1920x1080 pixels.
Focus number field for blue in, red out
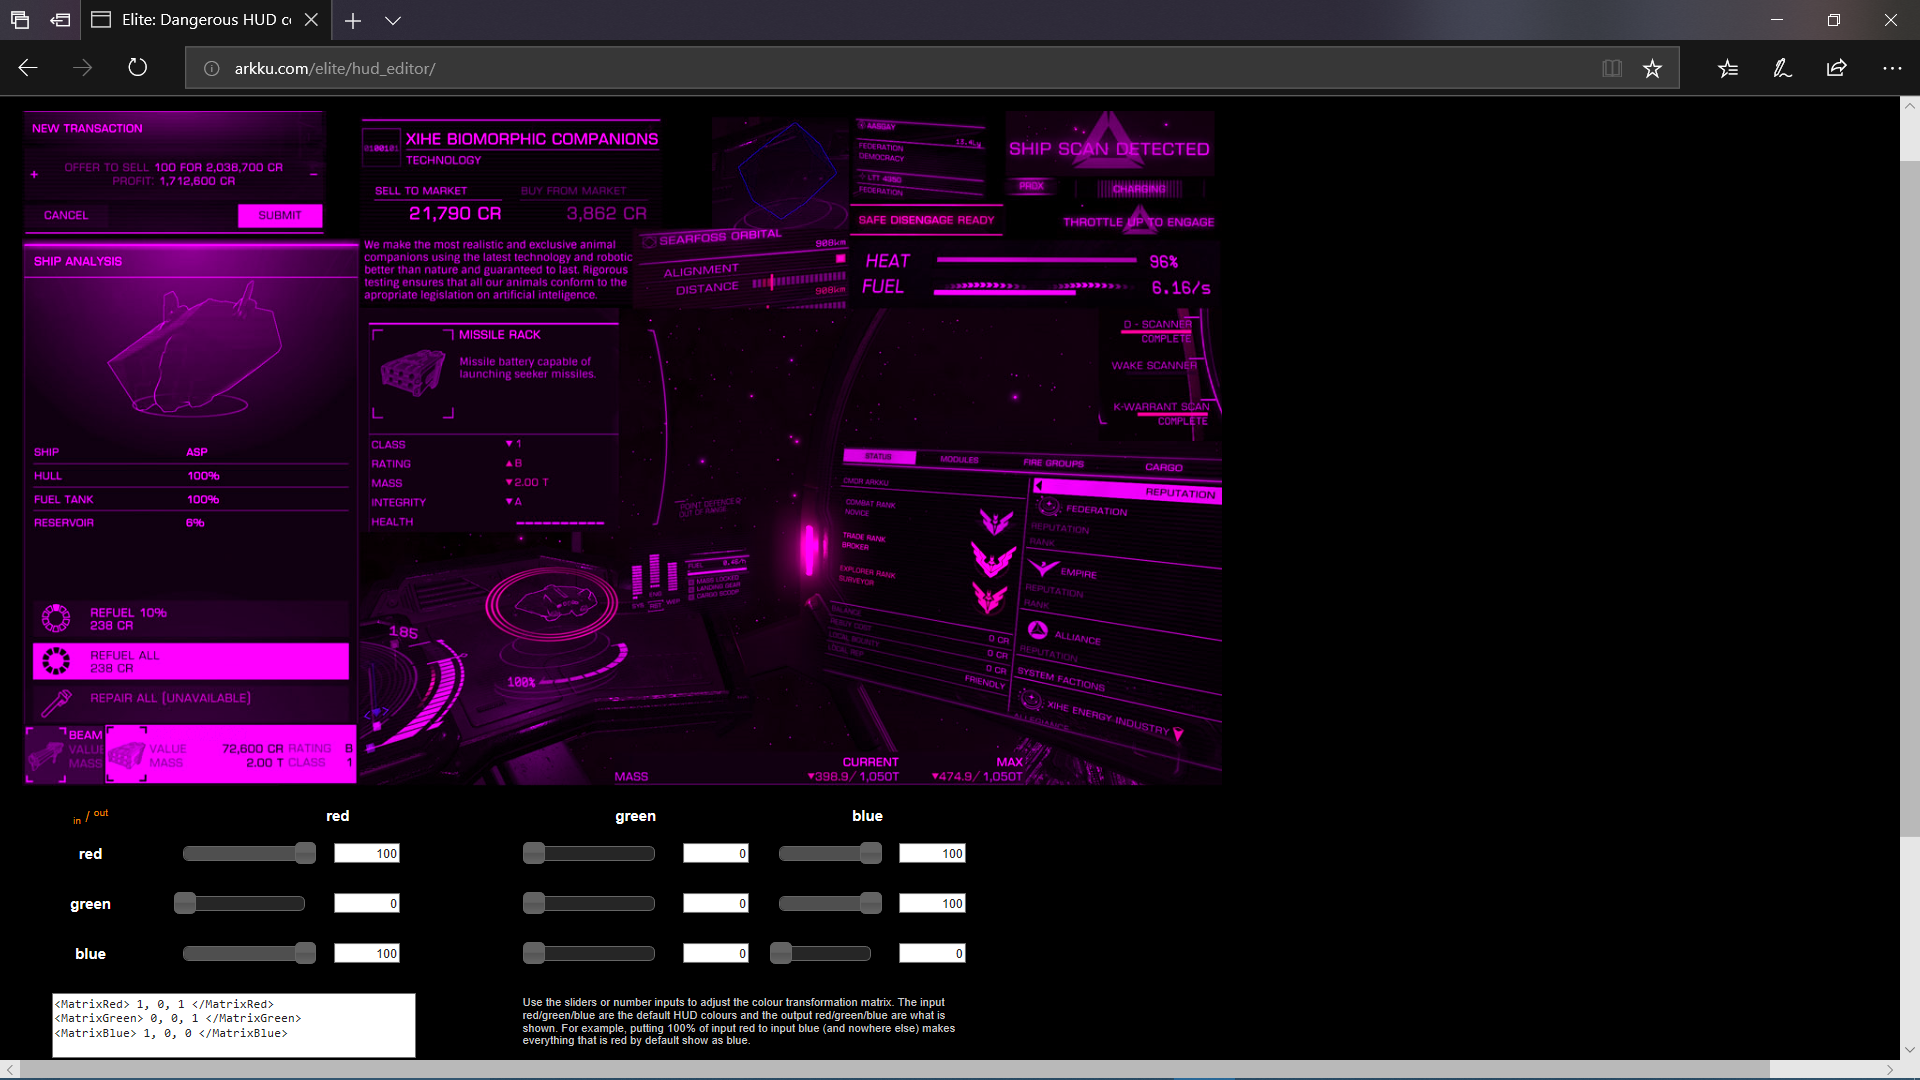[367, 953]
